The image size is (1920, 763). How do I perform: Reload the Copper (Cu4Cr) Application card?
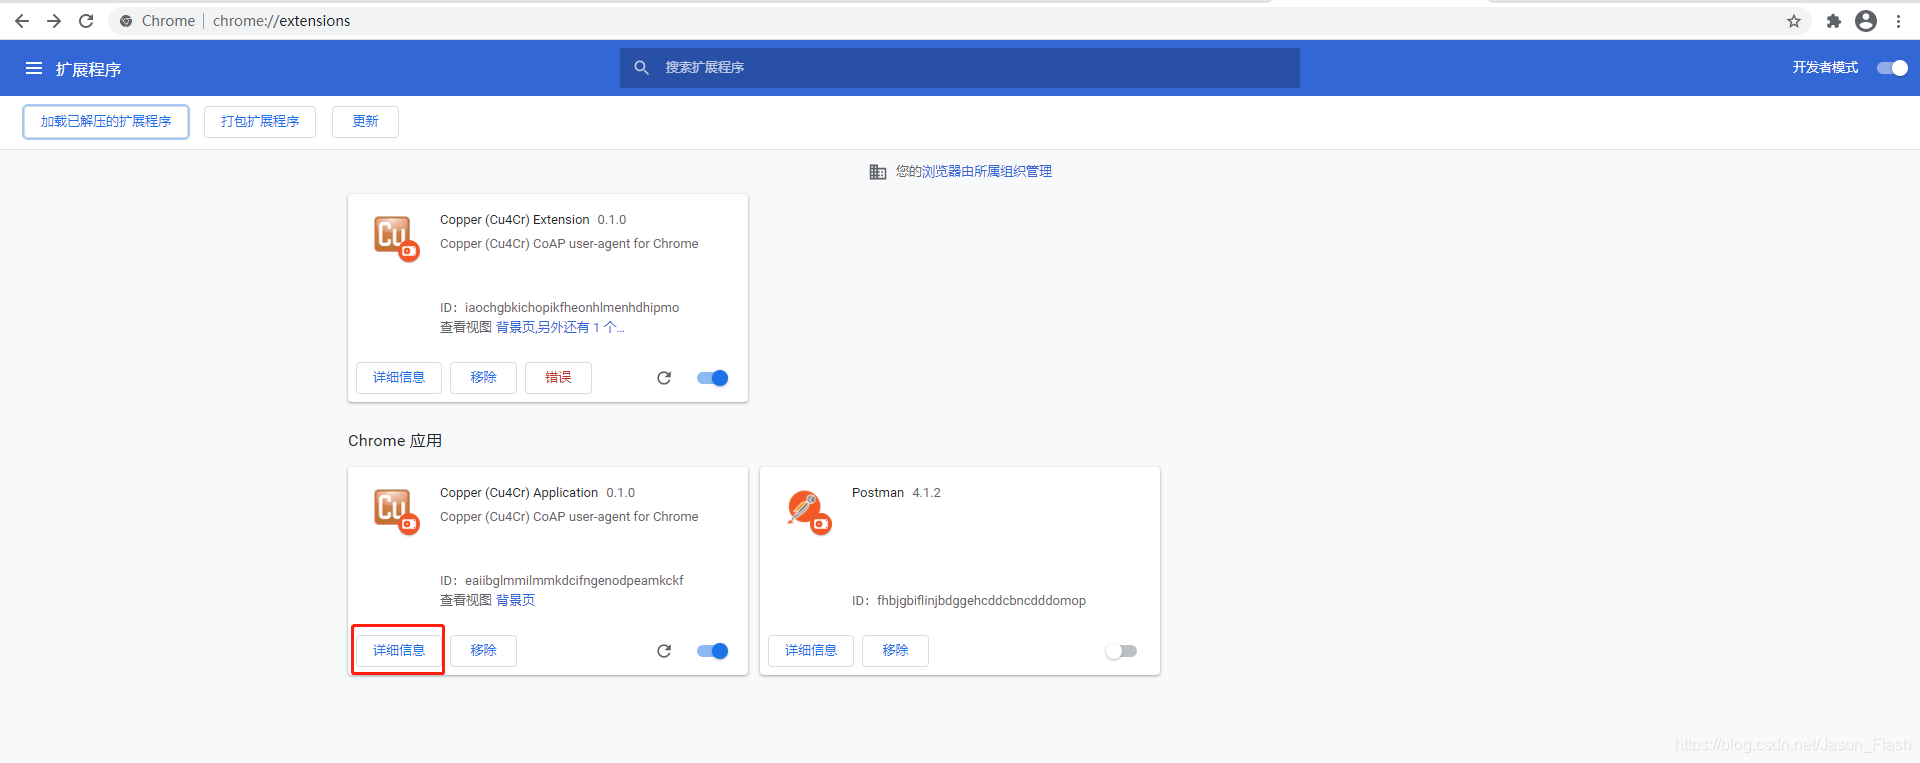tap(664, 651)
